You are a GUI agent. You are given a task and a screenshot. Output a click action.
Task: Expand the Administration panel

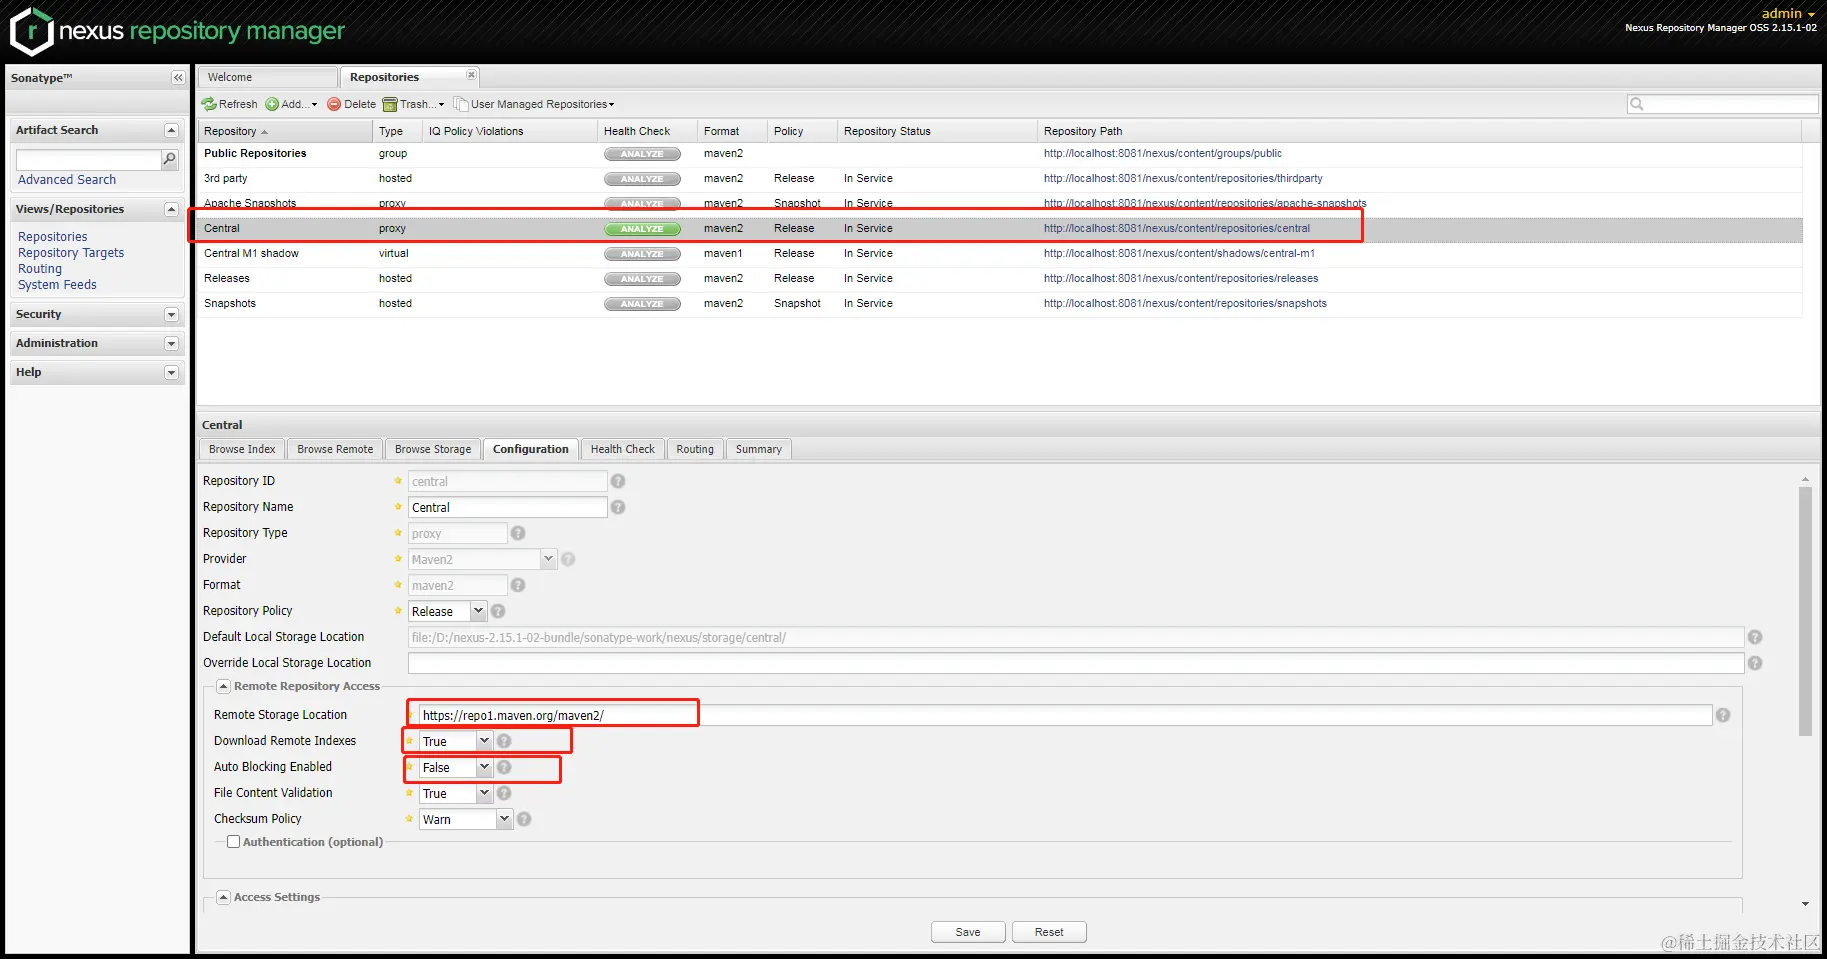point(171,344)
